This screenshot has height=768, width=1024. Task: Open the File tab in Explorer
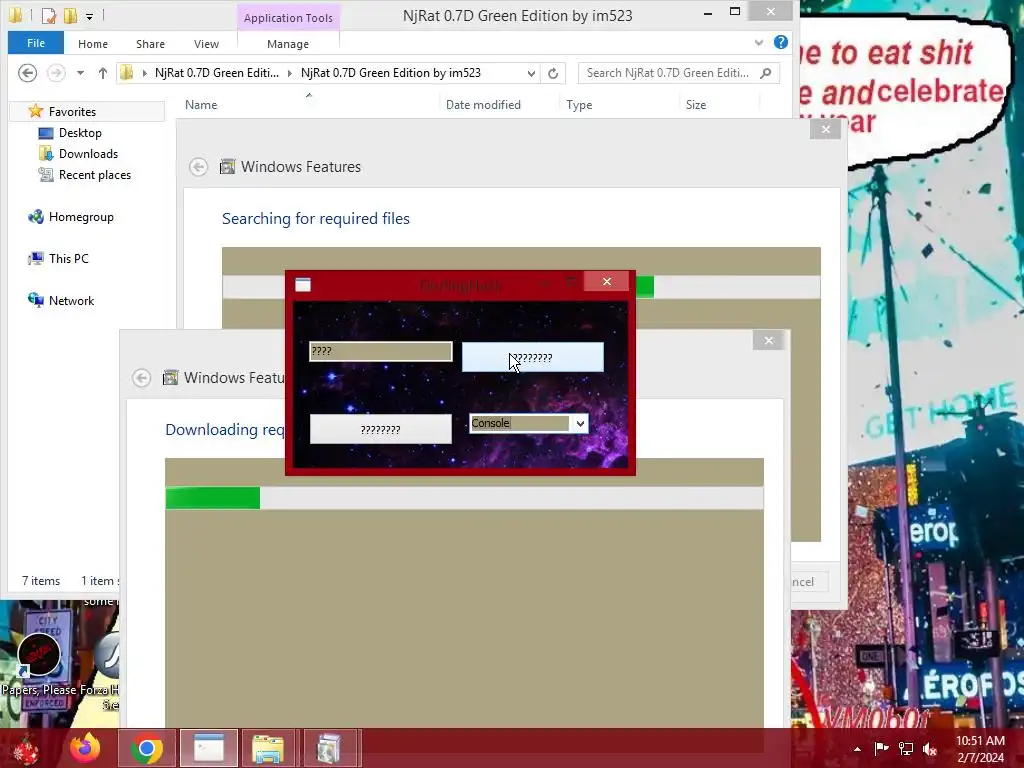[x=36, y=43]
